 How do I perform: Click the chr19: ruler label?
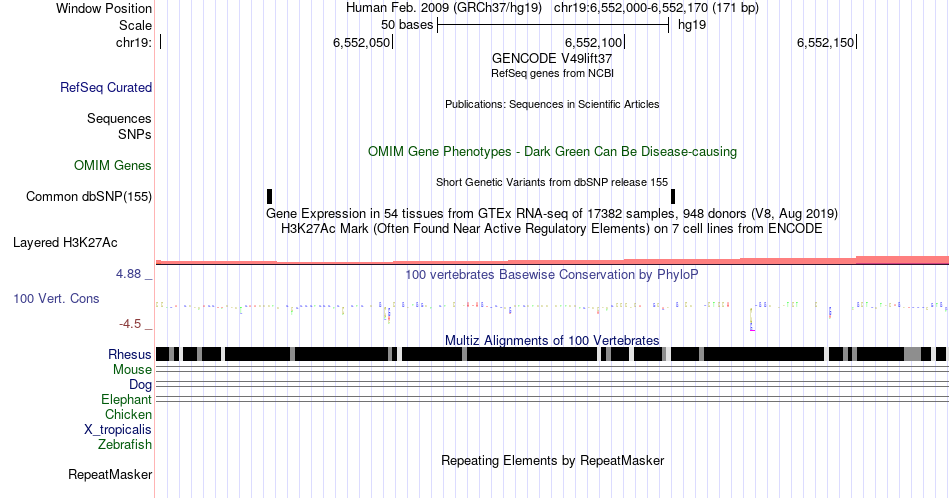point(134,42)
